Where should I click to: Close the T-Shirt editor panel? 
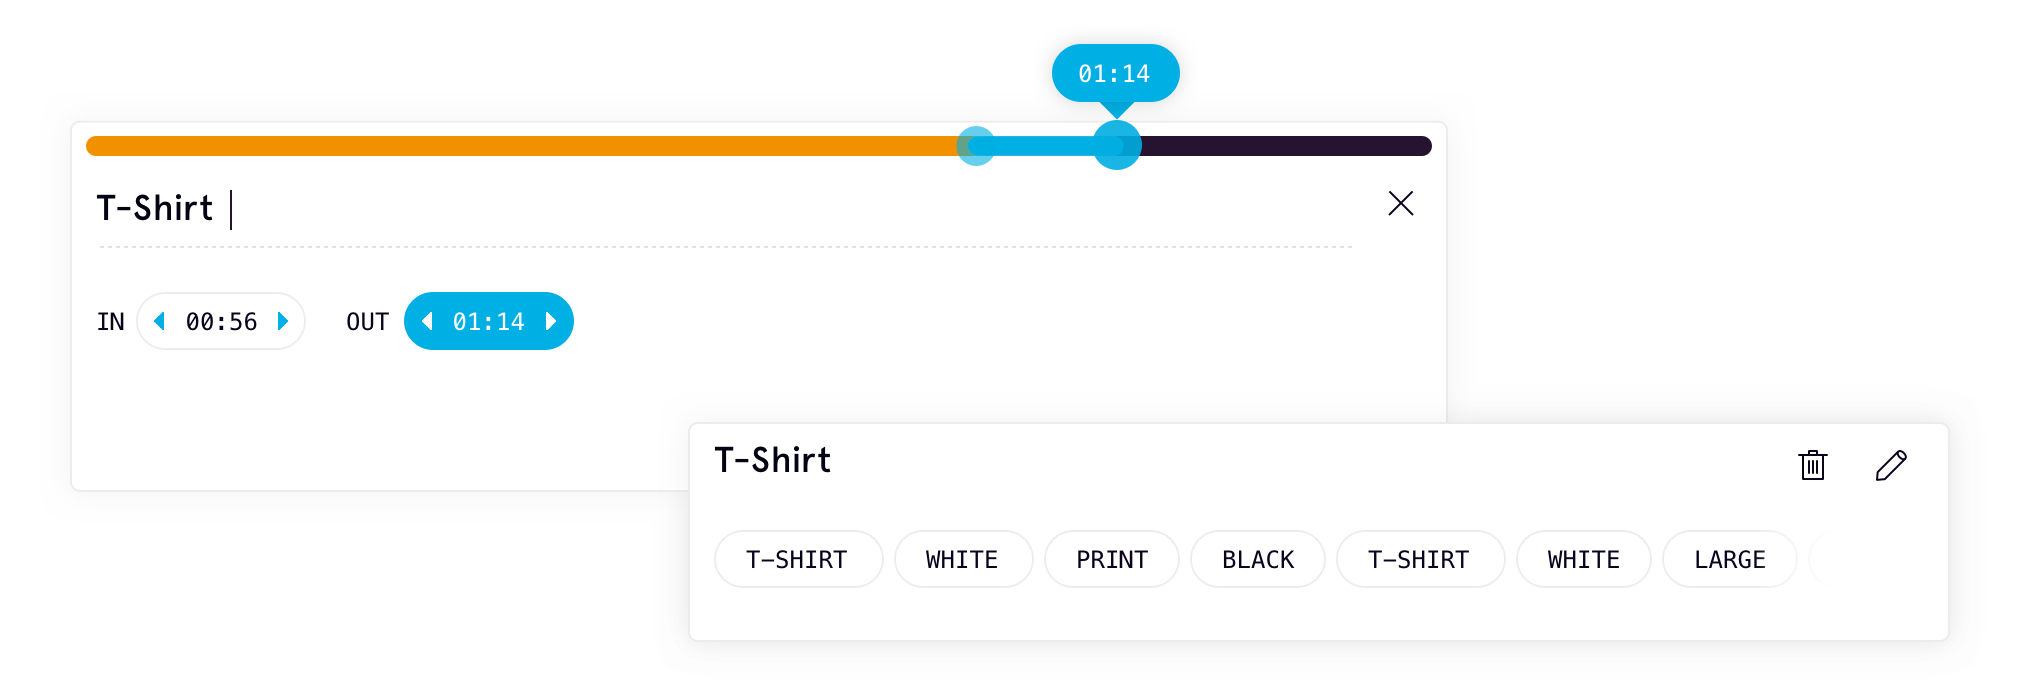(x=1400, y=203)
